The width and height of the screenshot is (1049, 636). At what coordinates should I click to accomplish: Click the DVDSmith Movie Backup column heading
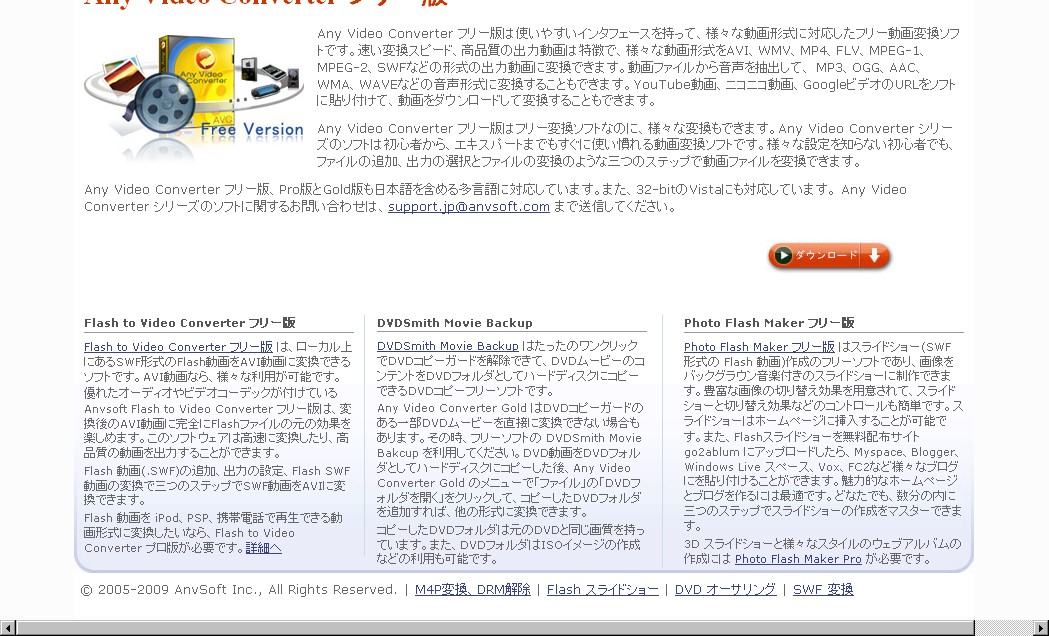(454, 323)
